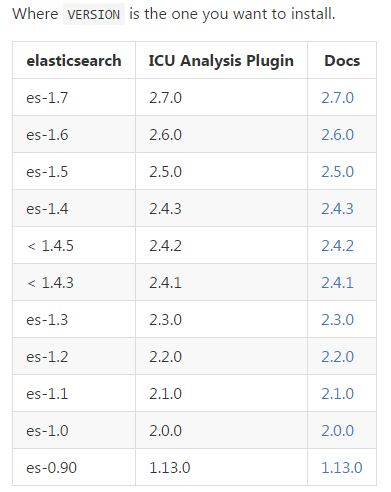Open the 2.3.0 docs link
Viewport: 391px width, 492px height.
pyautogui.click(x=337, y=320)
